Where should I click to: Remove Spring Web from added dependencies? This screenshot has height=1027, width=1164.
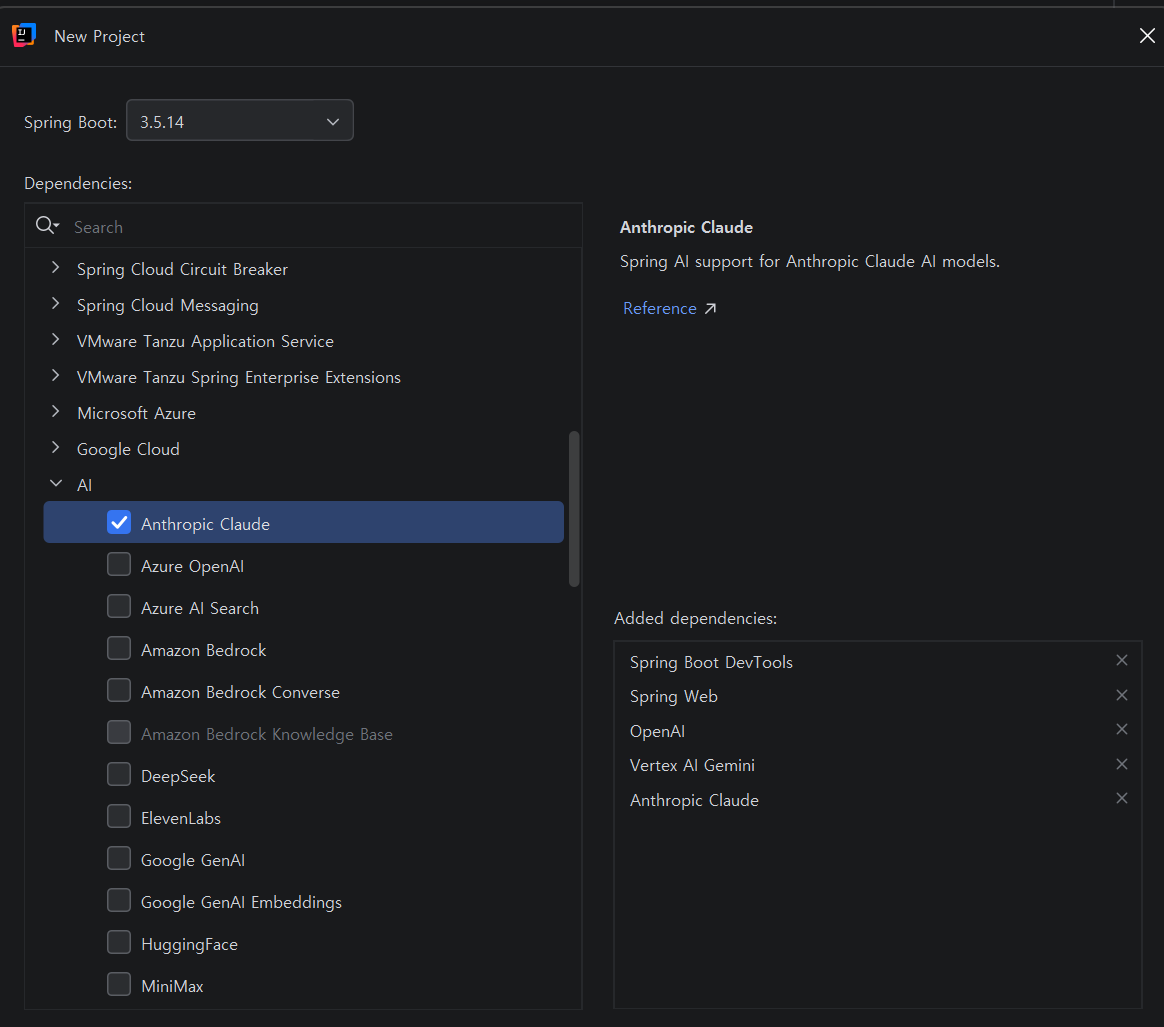pos(1122,695)
